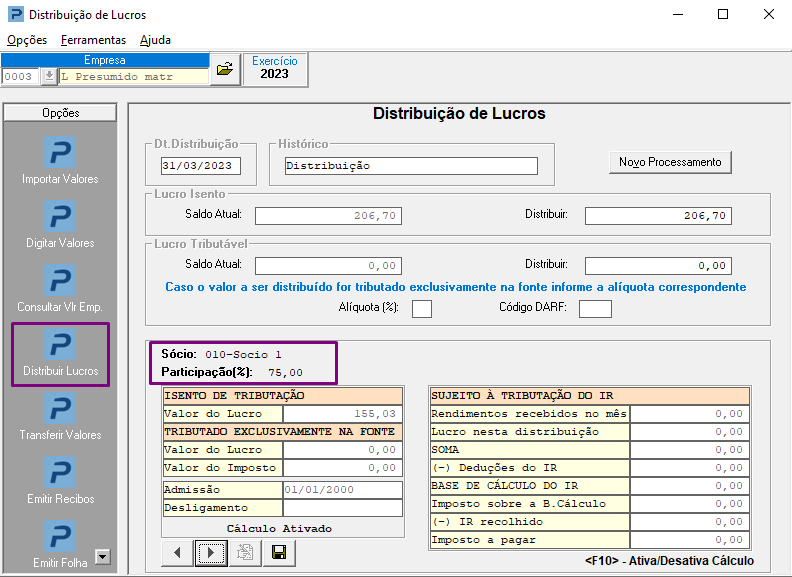This screenshot has width=792, height=577.
Task: Open the Ajuda menu
Action: click(155, 40)
